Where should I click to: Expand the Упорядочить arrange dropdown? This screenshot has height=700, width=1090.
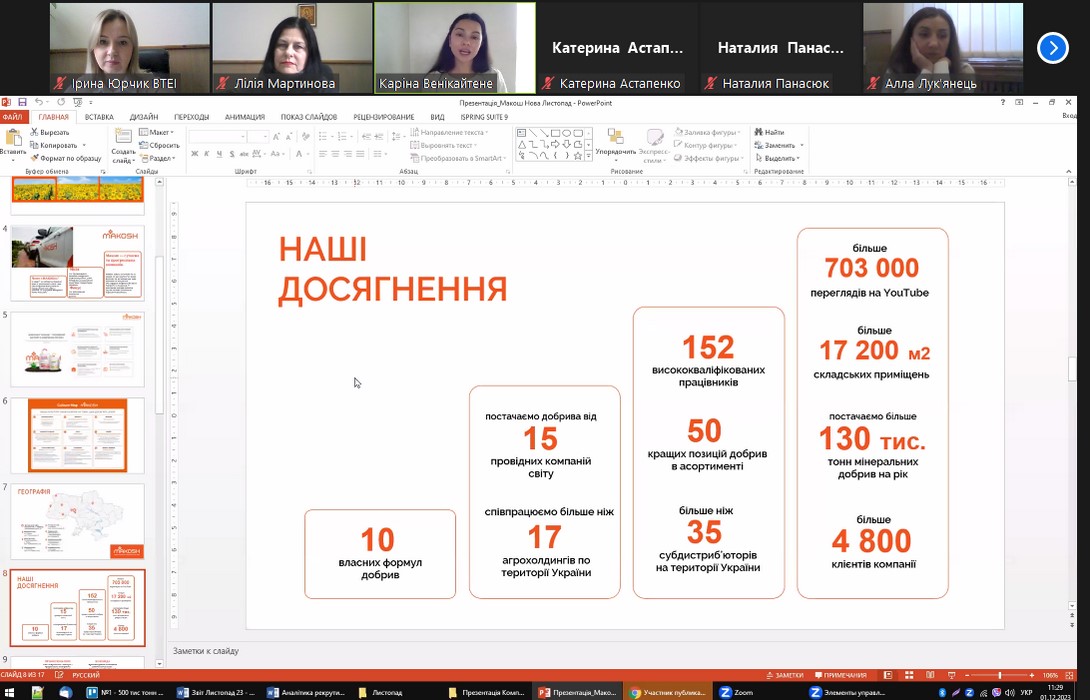[615, 152]
